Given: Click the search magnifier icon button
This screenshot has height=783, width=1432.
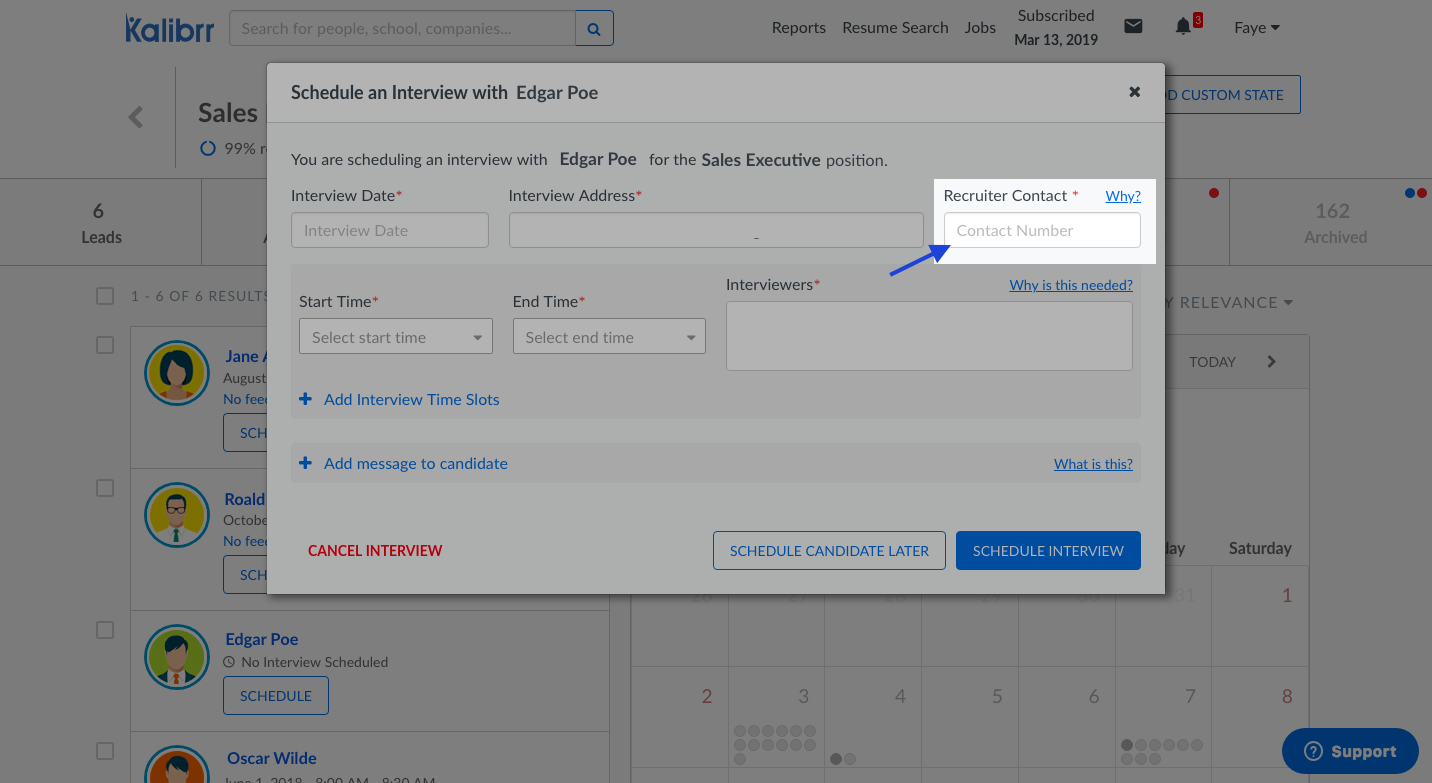Looking at the screenshot, I should coord(594,29).
